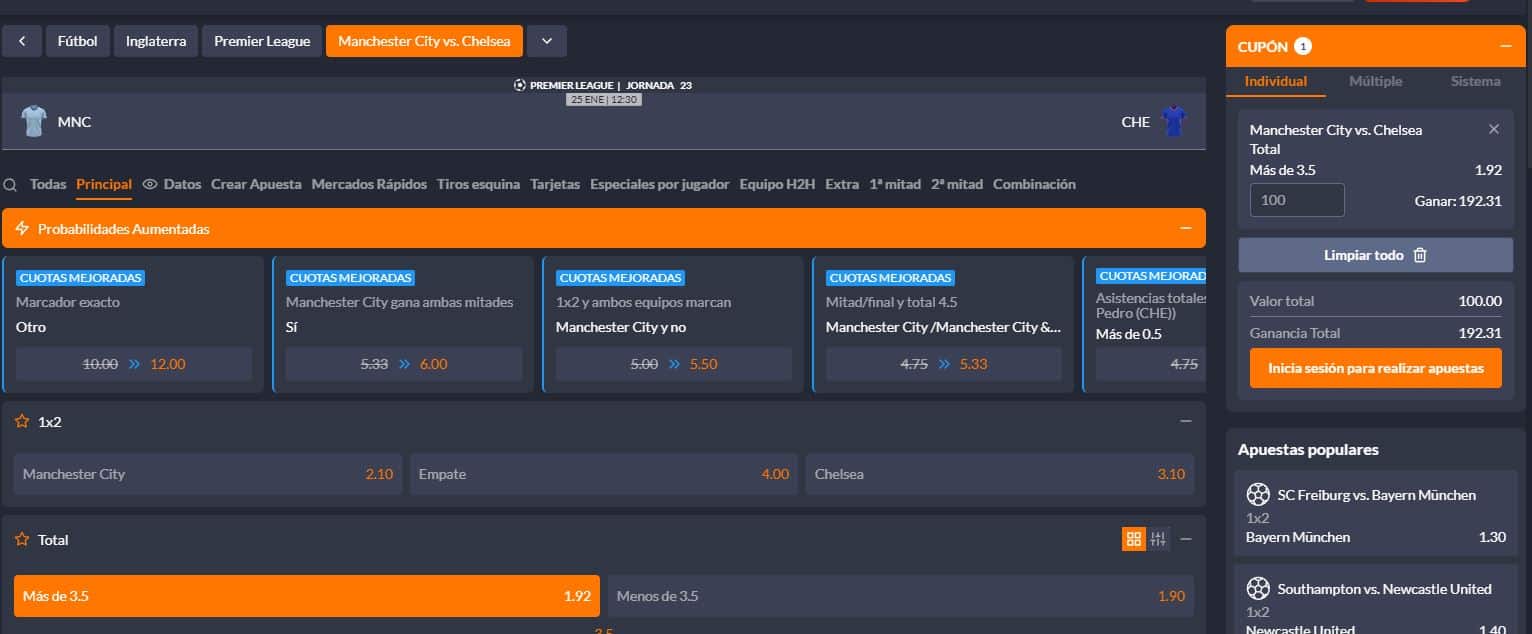The height and width of the screenshot is (634, 1532).
Task: Select Chelsea 3.10 odds in 1x2
Action: 1000,474
